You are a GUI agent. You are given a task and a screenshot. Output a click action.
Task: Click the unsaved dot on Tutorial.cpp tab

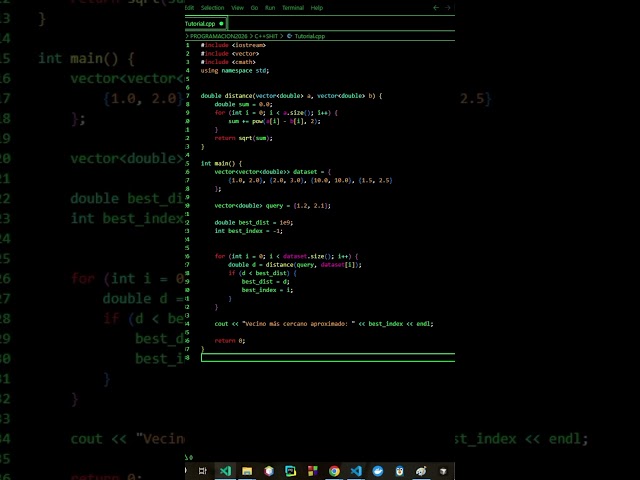[x=221, y=24]
